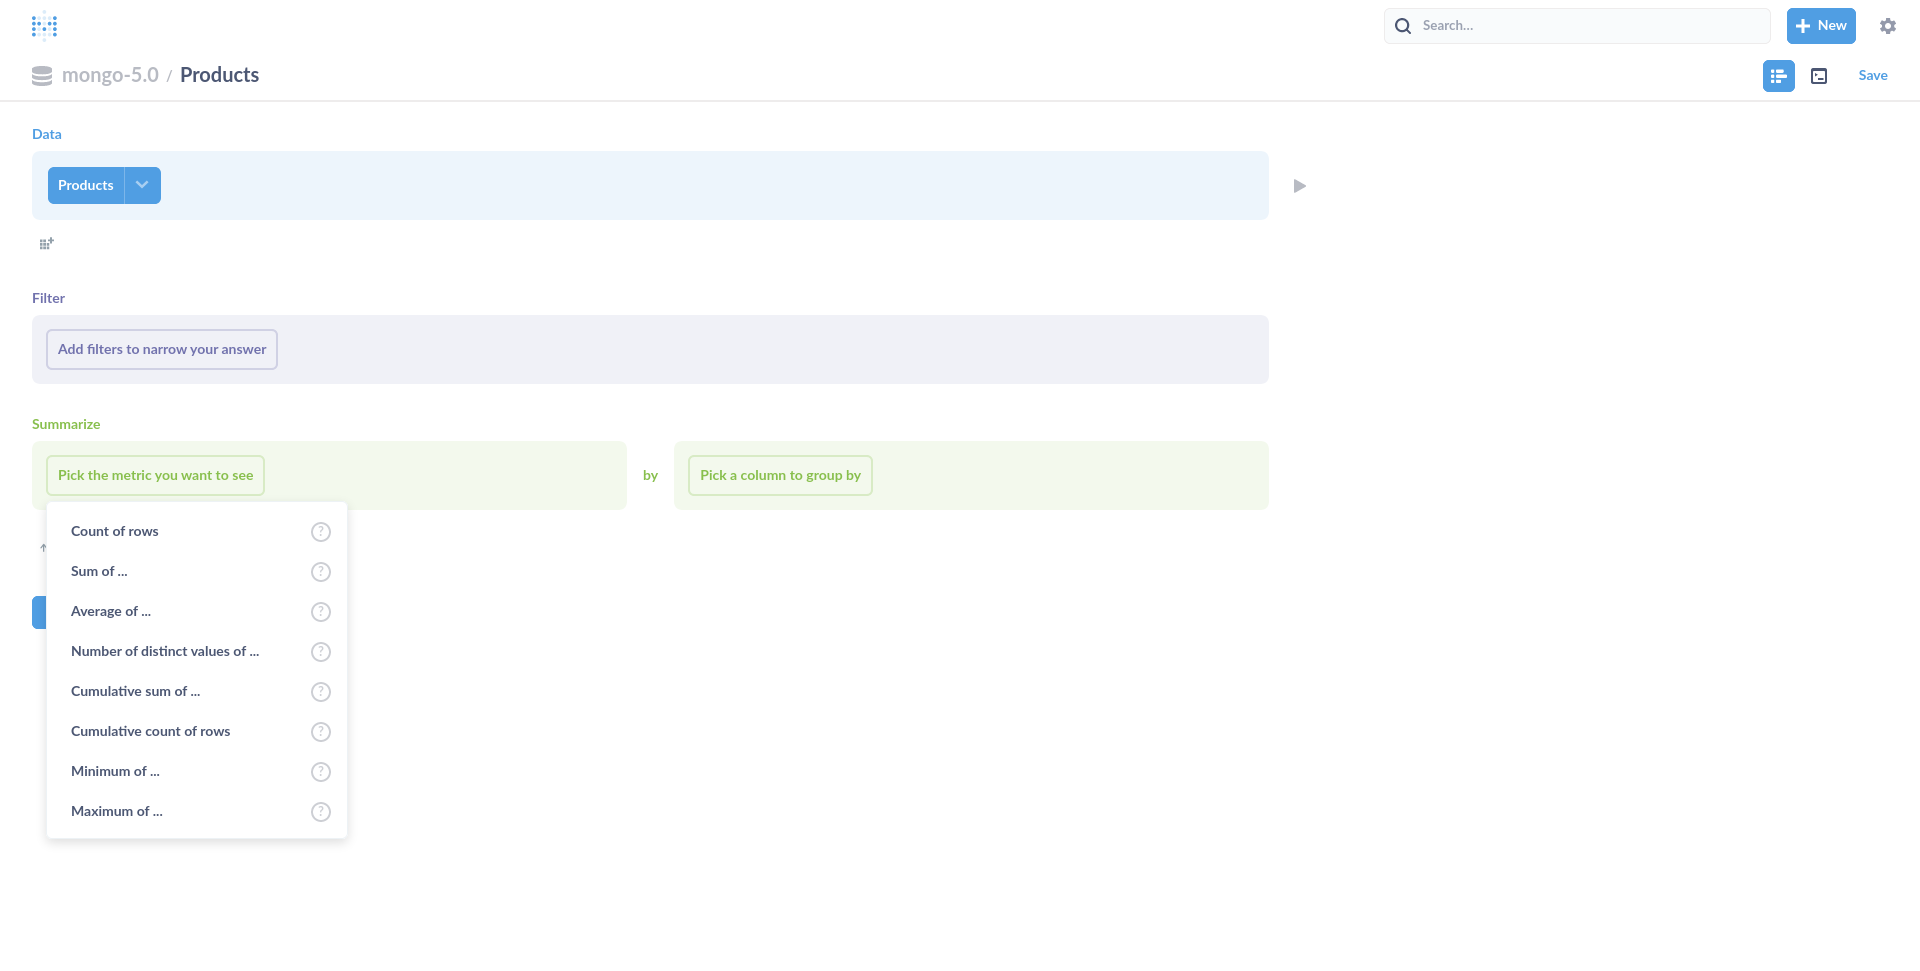Choose Number of distinct values of ...
Viewport: 1920px width, 971px height.
coord(165,651)
